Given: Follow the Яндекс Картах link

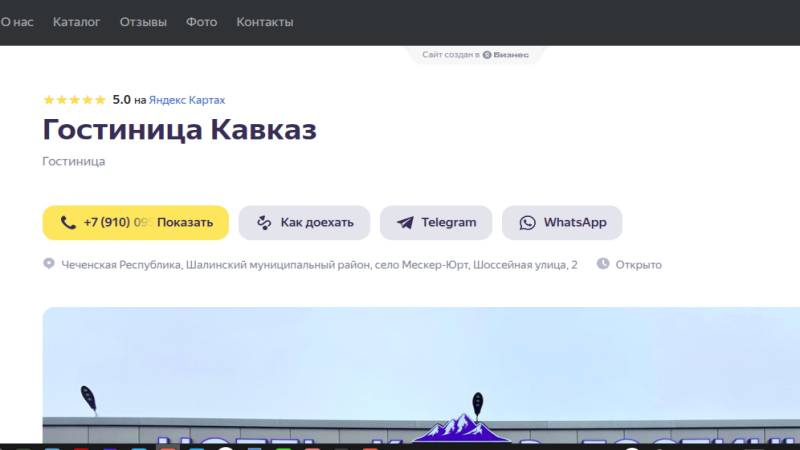Looking at the screenshot, I should point(187,100).
